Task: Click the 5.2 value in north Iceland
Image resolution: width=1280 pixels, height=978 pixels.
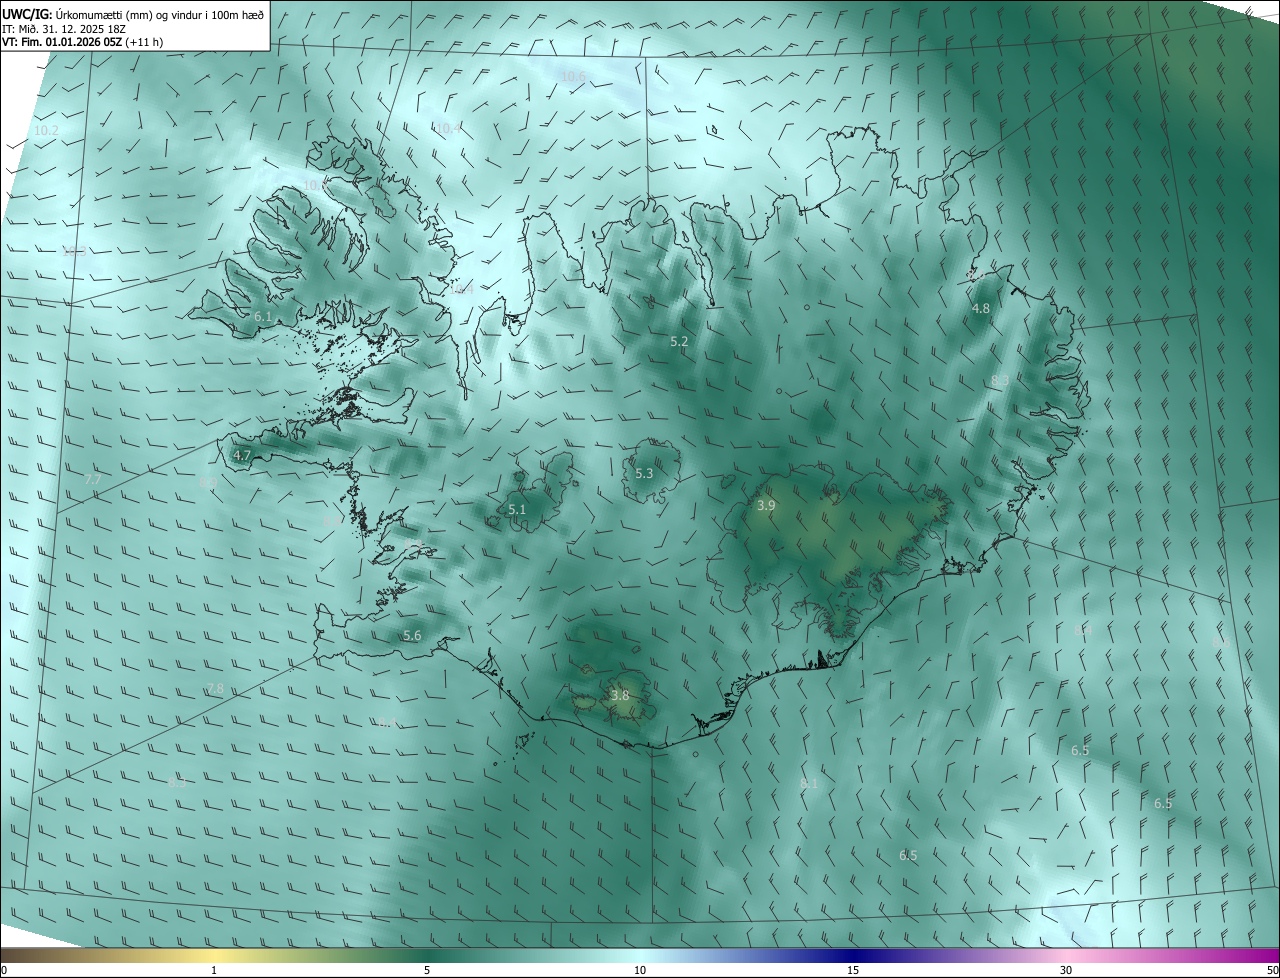Action: [679, 342]
